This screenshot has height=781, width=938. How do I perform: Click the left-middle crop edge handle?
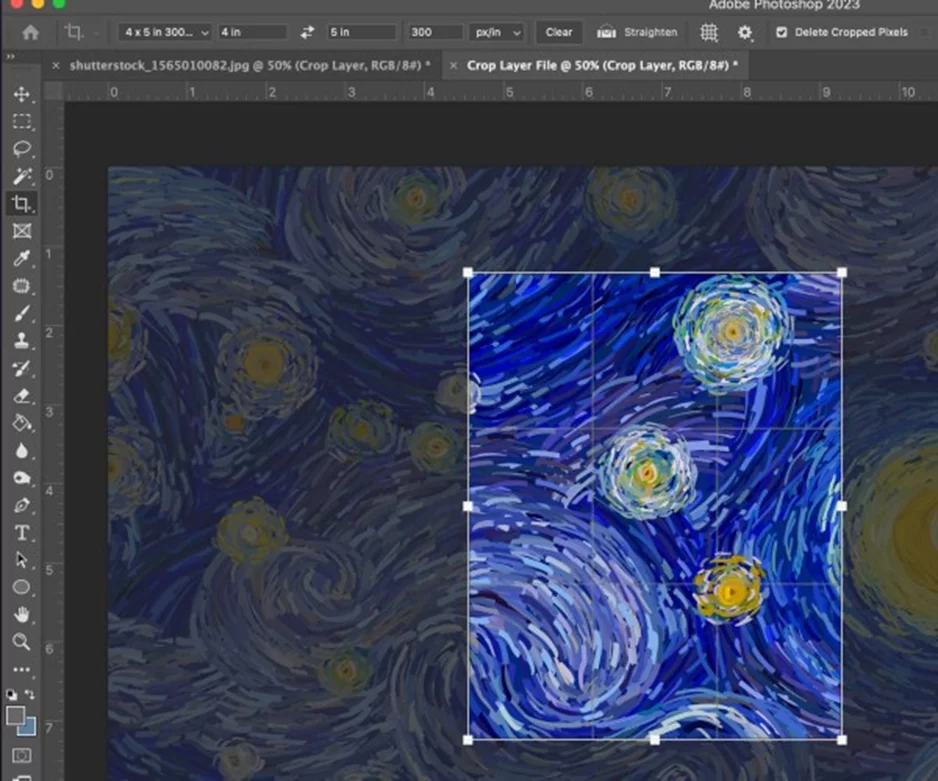click(x=468, y=507)
